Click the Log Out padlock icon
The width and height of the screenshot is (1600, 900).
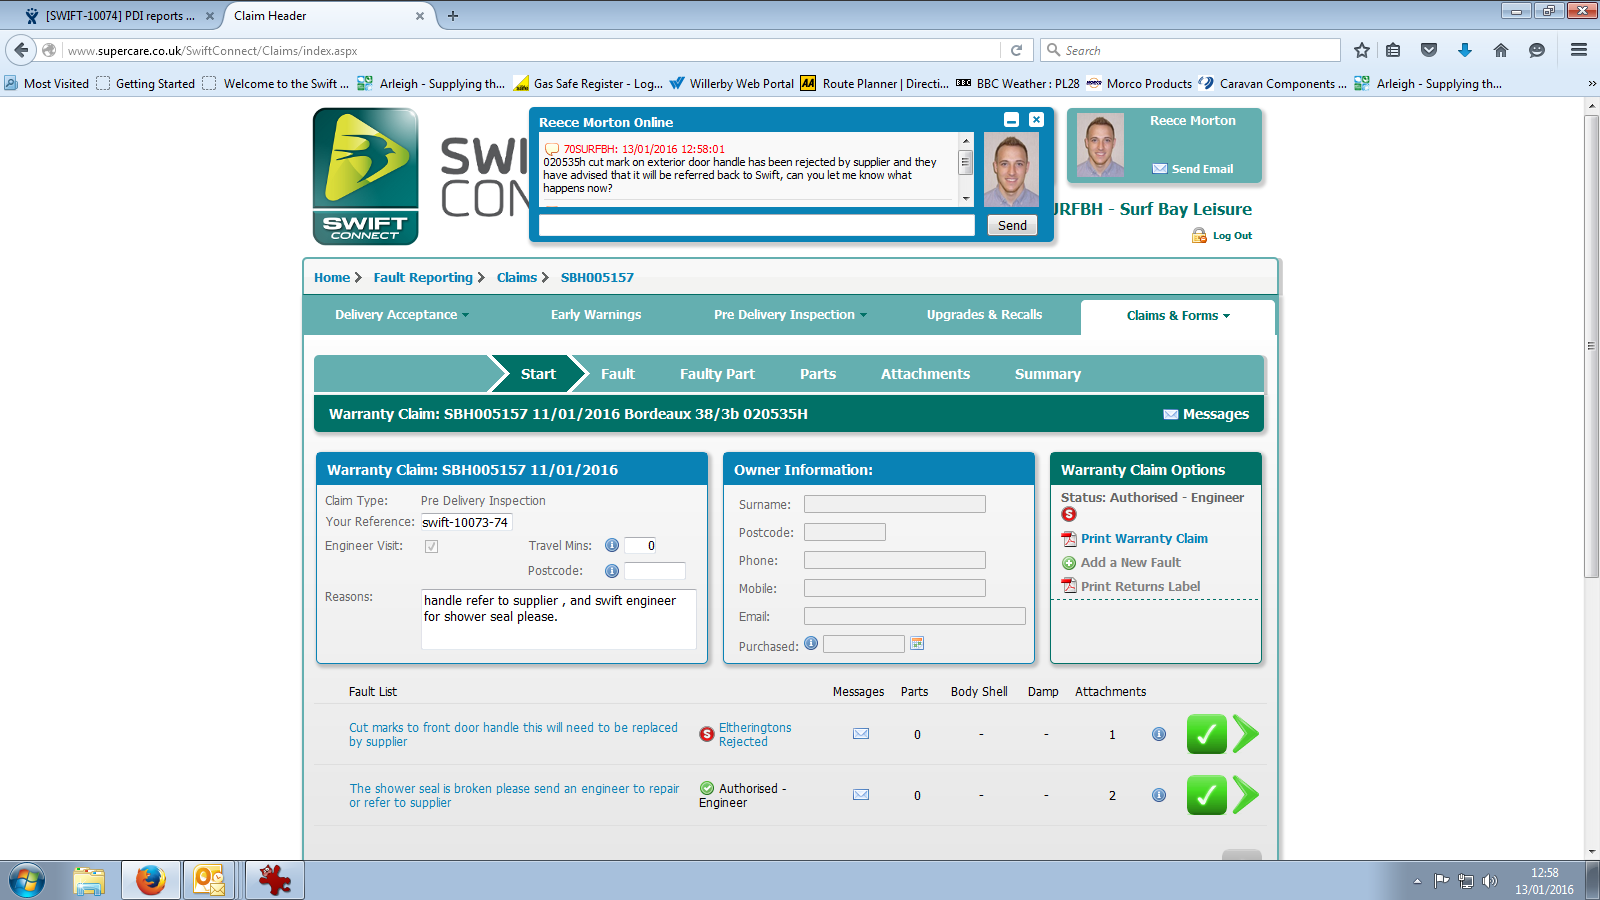(x=1199, y=235)
